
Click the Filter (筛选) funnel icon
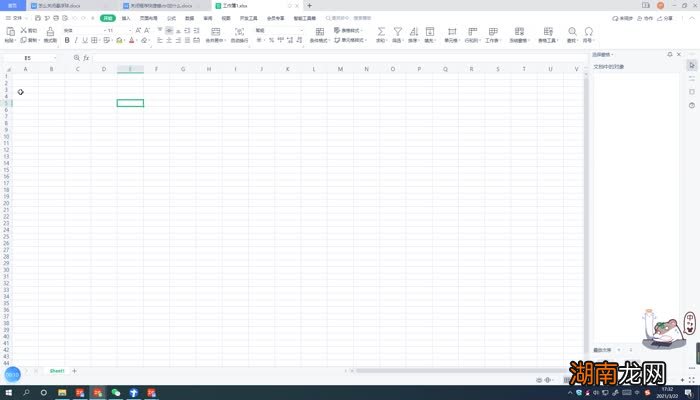[399, 32]
